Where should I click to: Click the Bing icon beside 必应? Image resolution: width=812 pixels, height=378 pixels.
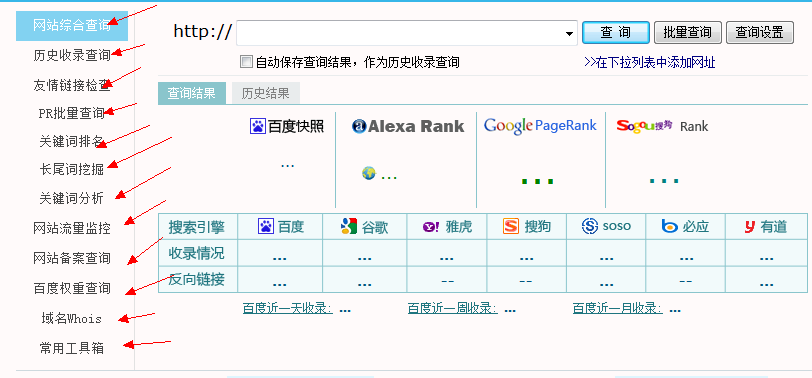pos(670,226)
